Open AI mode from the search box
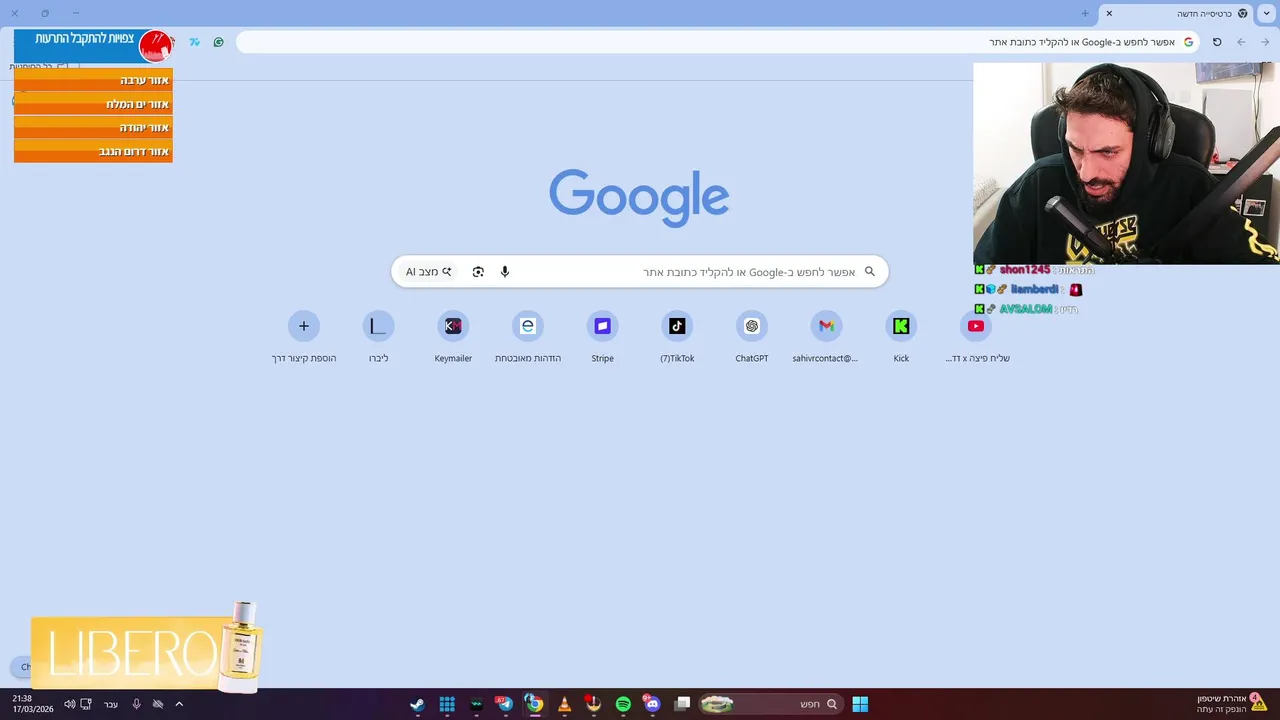1280x720 pixels. pyautogui.click(x=429, y=272)
